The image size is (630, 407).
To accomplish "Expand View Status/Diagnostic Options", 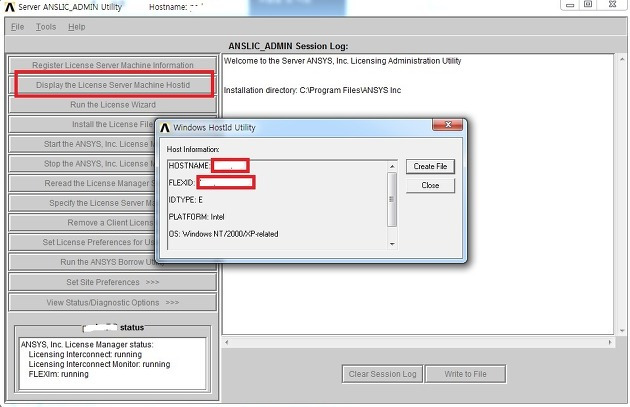I will click(112, 302).
